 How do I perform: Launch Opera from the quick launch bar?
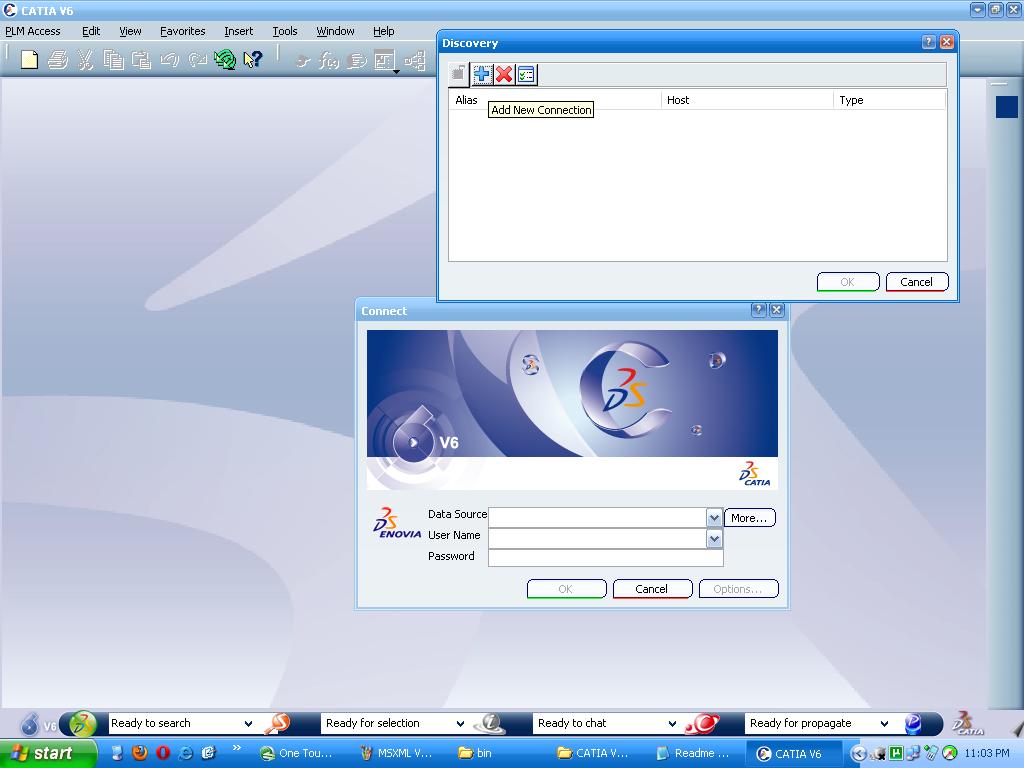[163, 753]
